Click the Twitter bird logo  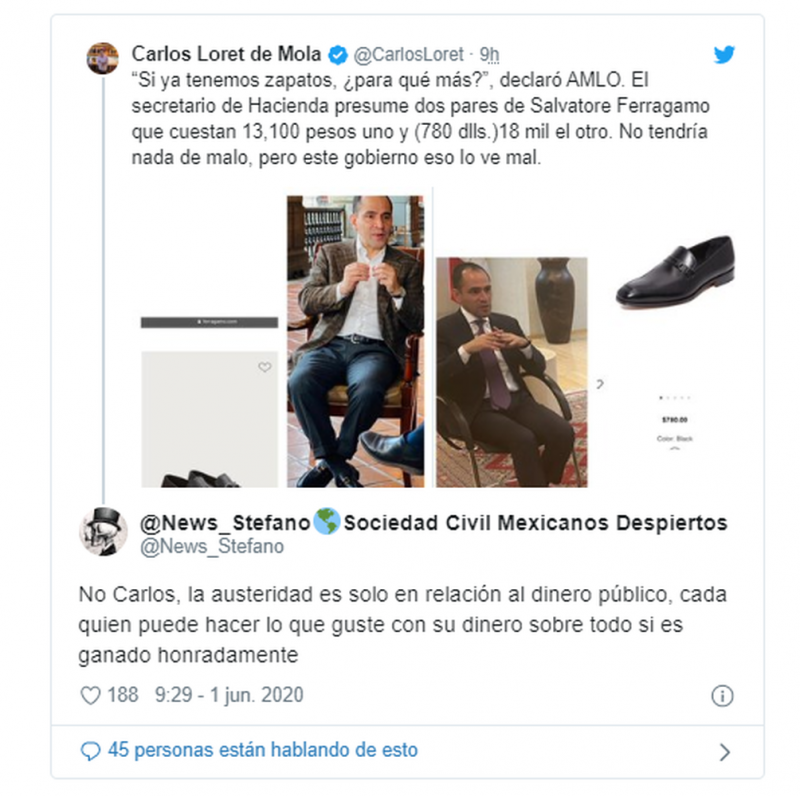coord(723,55)
